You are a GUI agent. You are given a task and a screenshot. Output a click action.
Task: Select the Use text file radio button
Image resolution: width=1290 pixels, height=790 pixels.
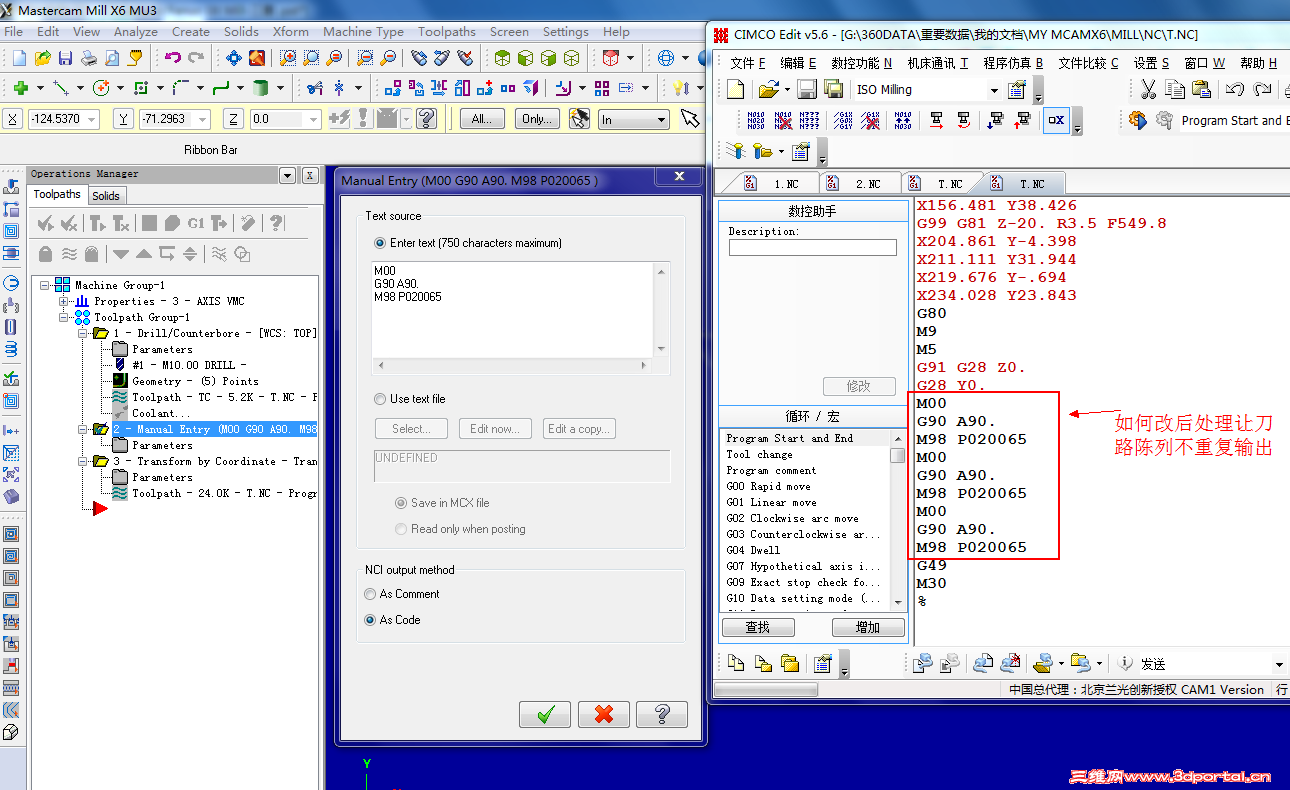point(380,399)
